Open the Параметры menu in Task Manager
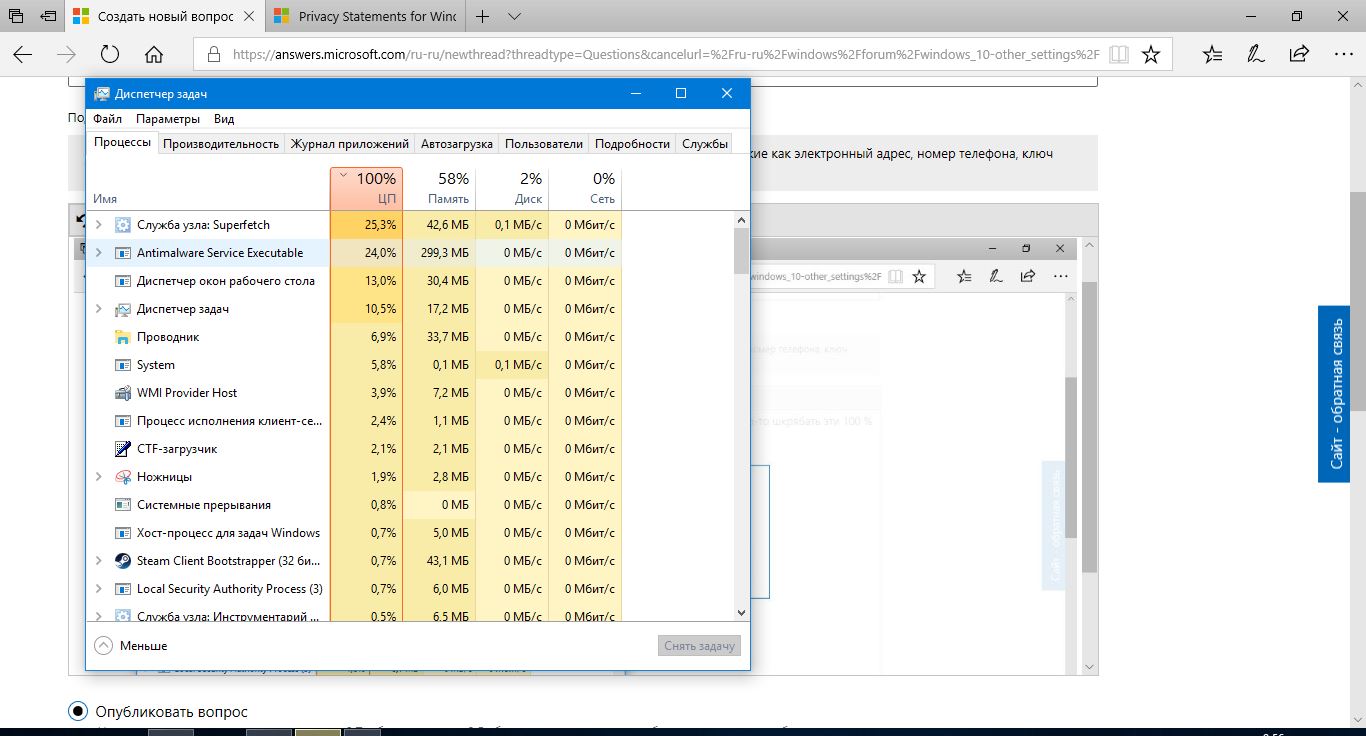Viewport: 1366px width, 736px height. point(168,118)
